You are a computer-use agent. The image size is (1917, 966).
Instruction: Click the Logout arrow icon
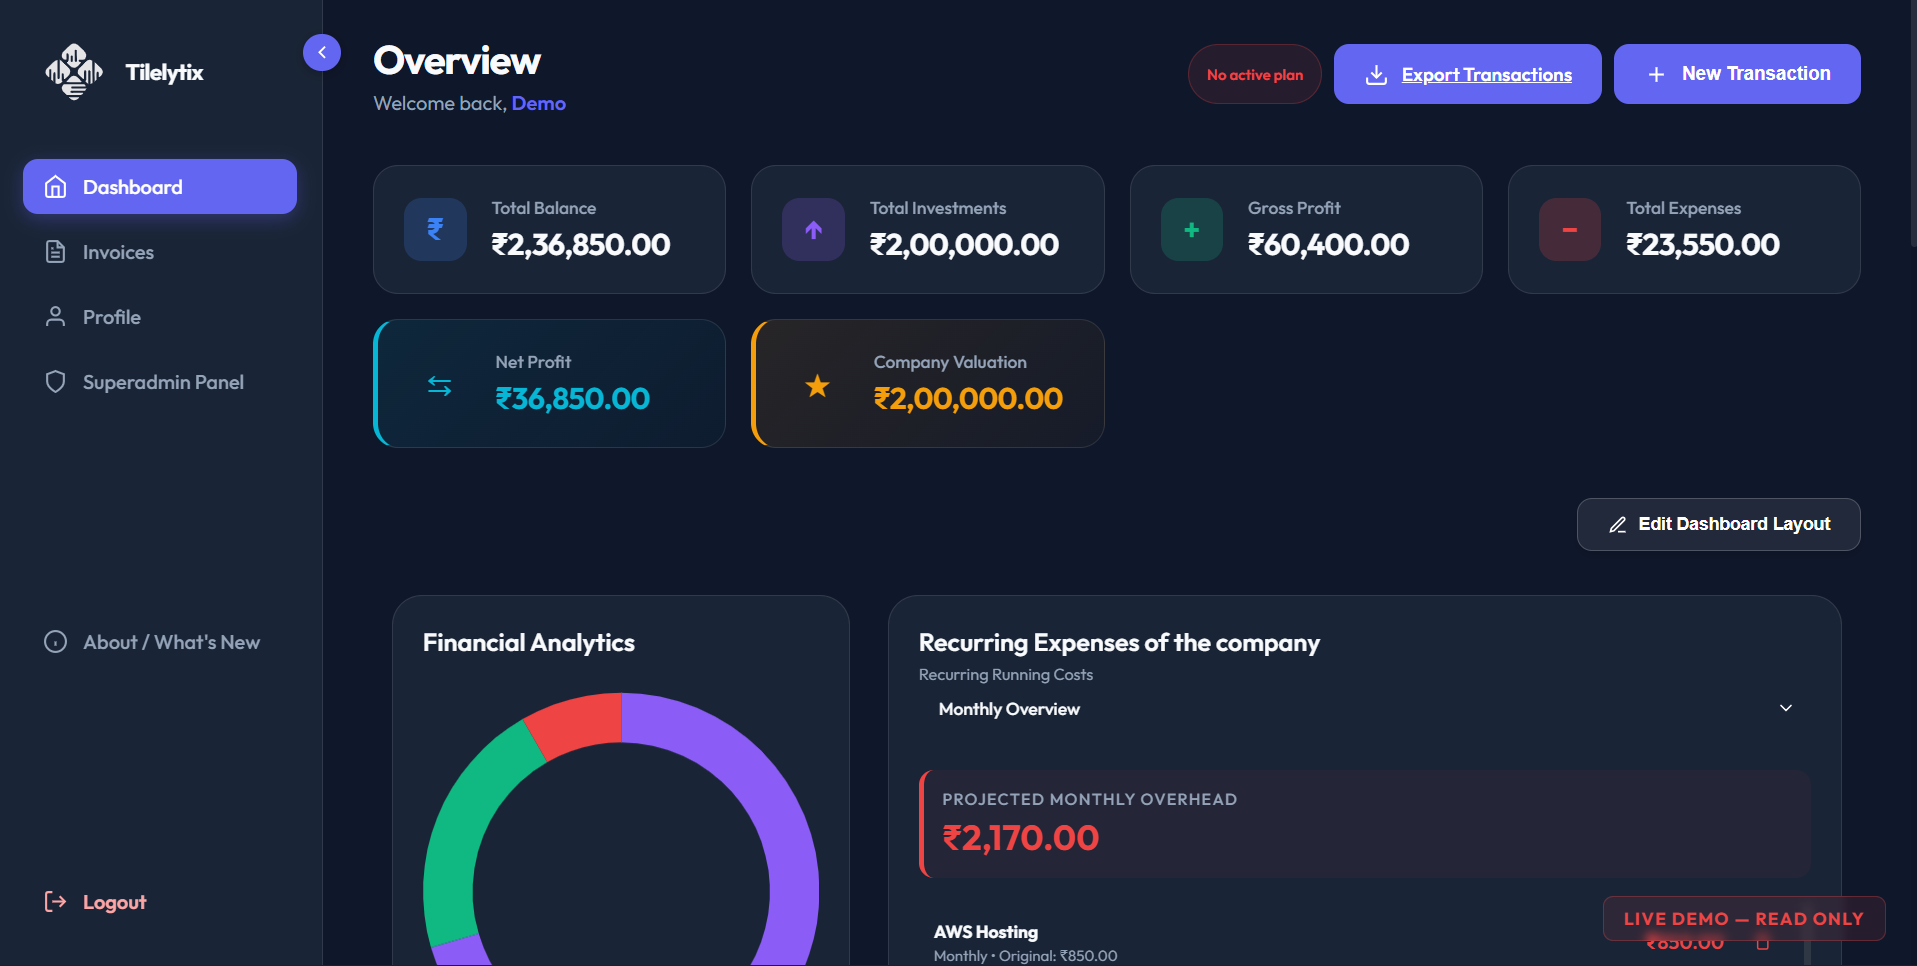[x=56, y=902]
